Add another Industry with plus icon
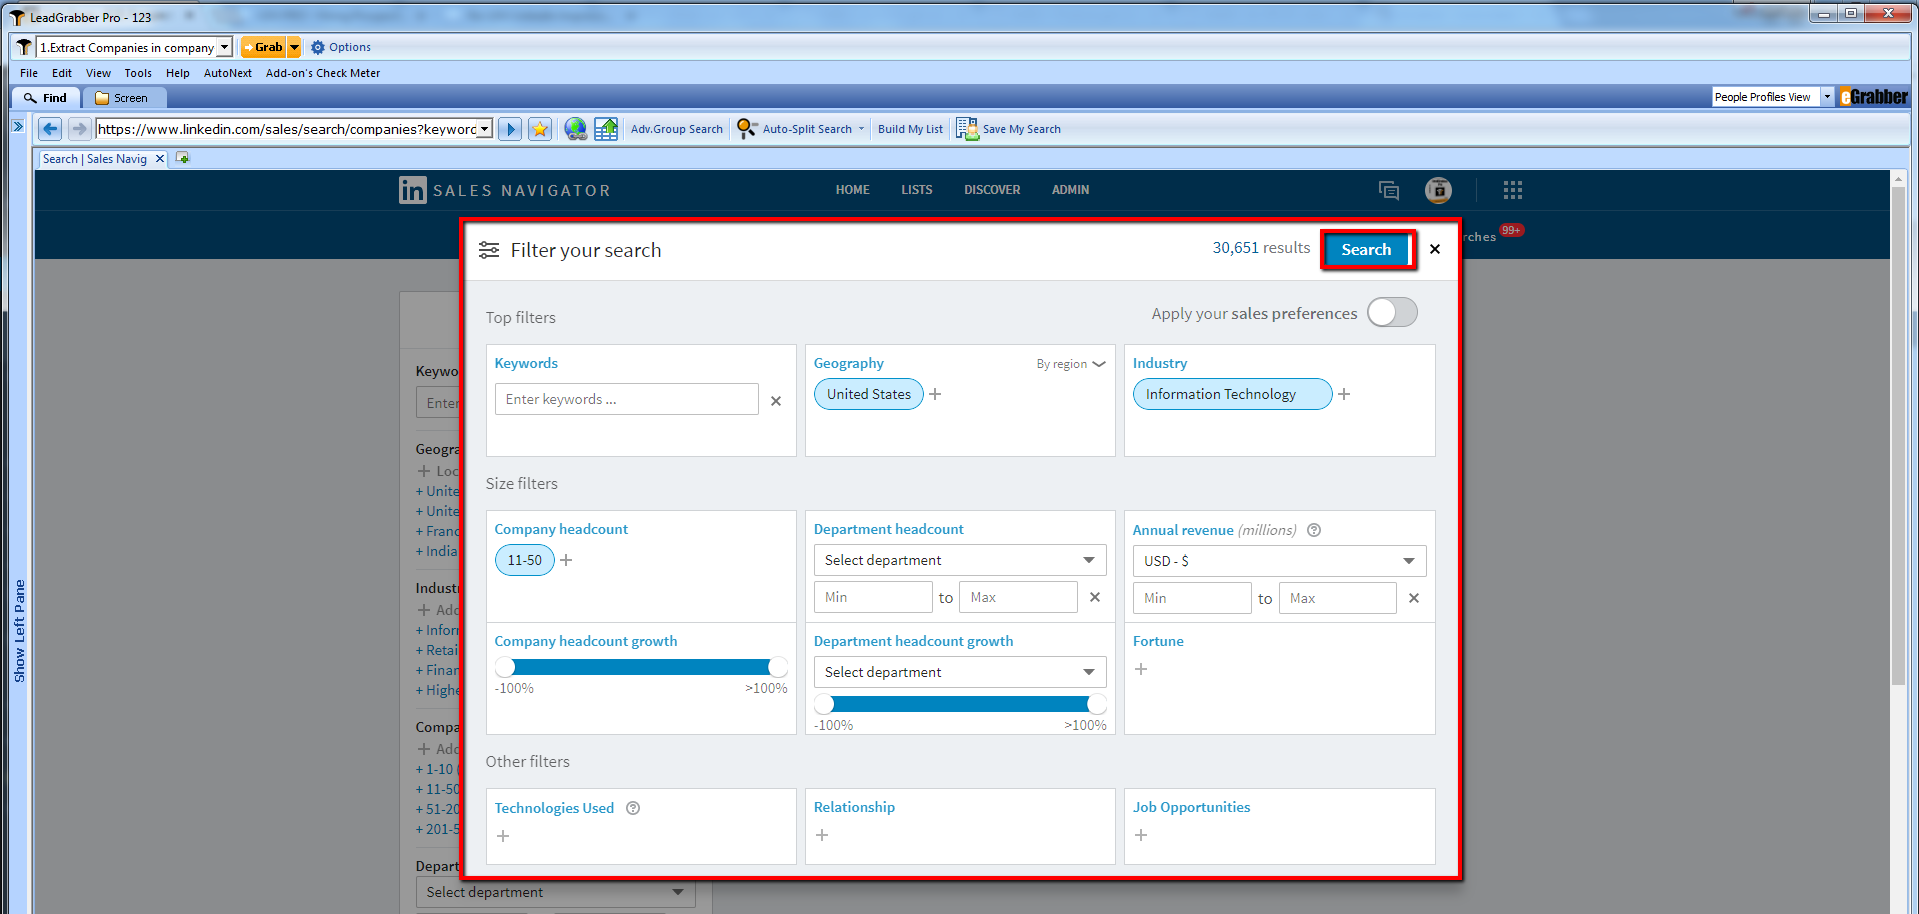 click(x=1344, y=394)
